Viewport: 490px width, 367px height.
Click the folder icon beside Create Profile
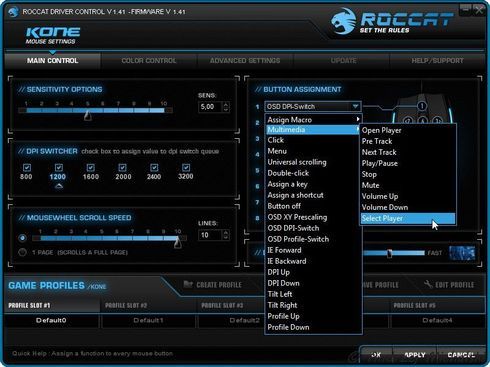[x=188, y=284]
